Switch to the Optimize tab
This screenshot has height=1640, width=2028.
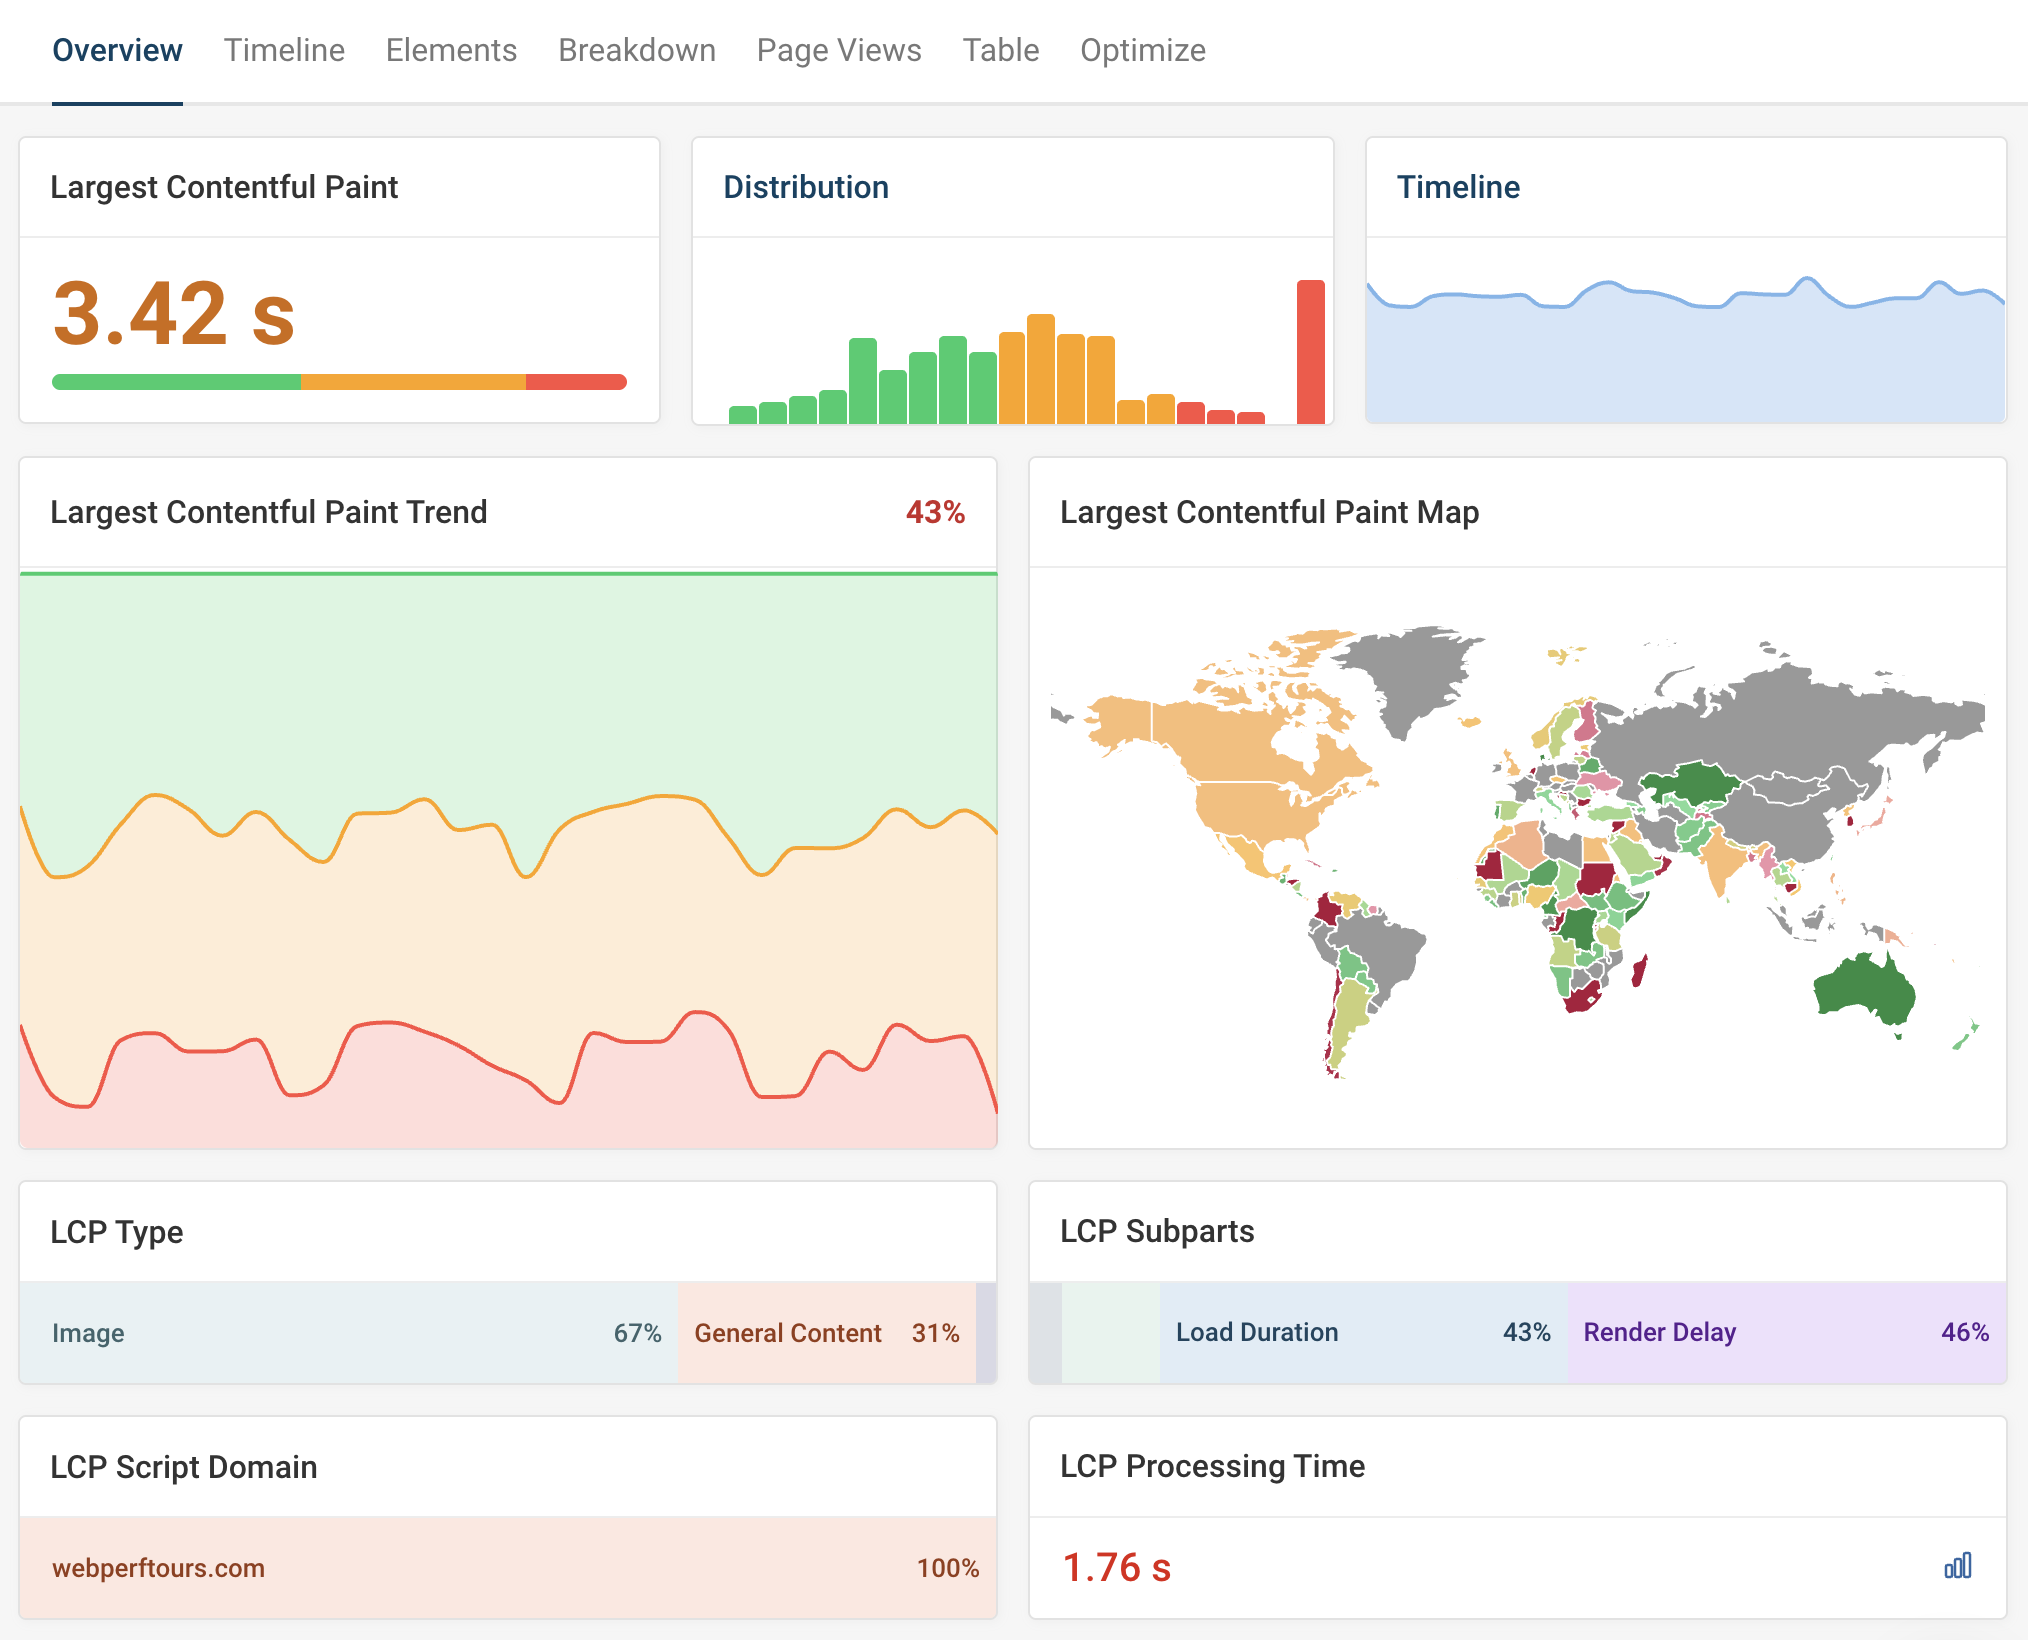pyautogui.click(x=1142, y=50)
